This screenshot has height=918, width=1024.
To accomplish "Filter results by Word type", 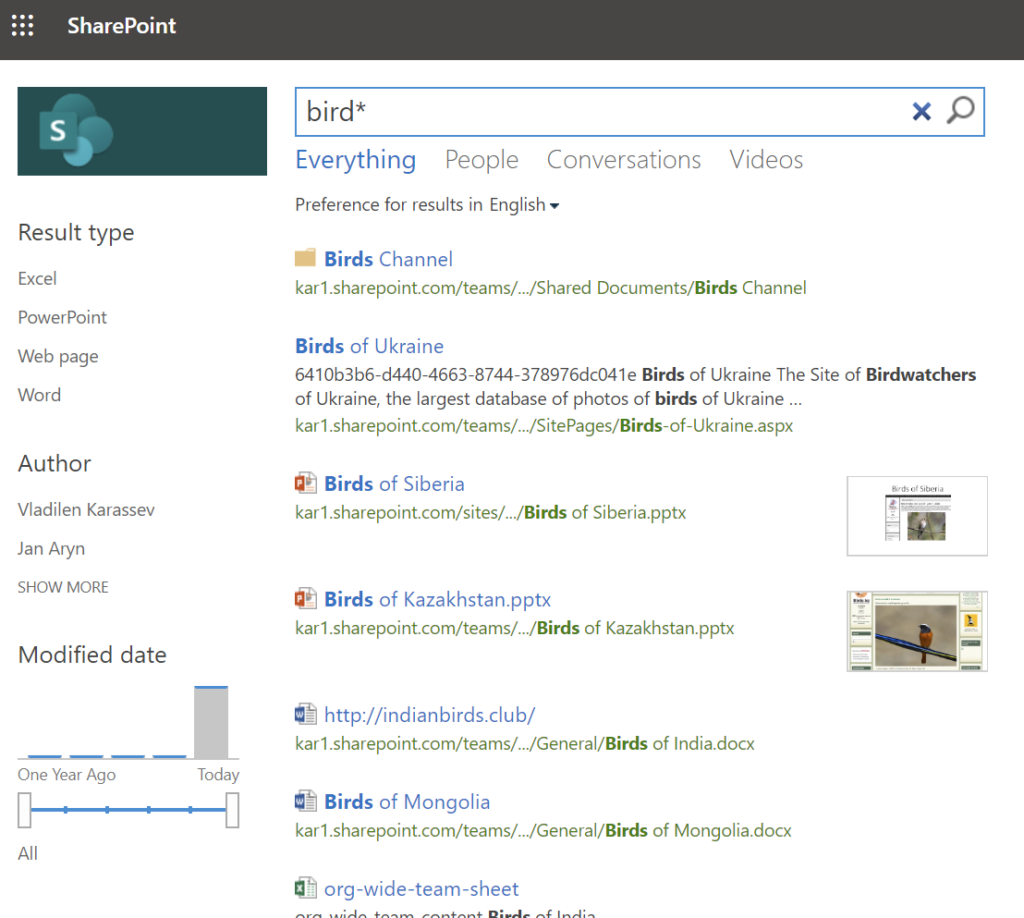I will tap(39, 395).
